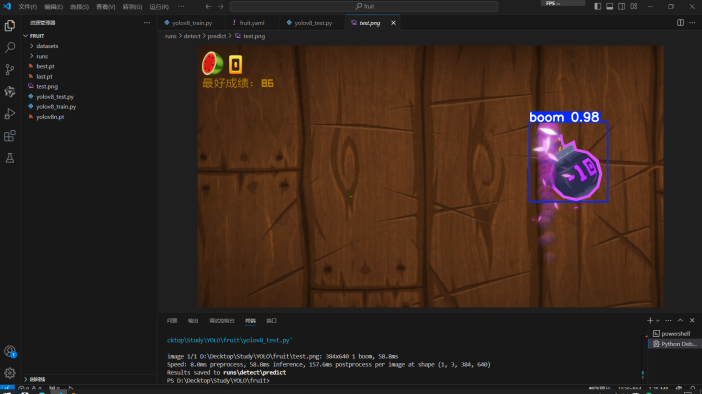Open the 文件(F) menu
The height and width of the screenshot is (394, 702).
27,7
